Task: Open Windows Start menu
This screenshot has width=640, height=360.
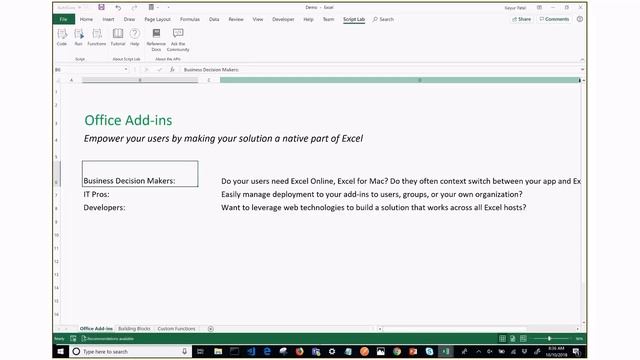Action: [60, 351]
